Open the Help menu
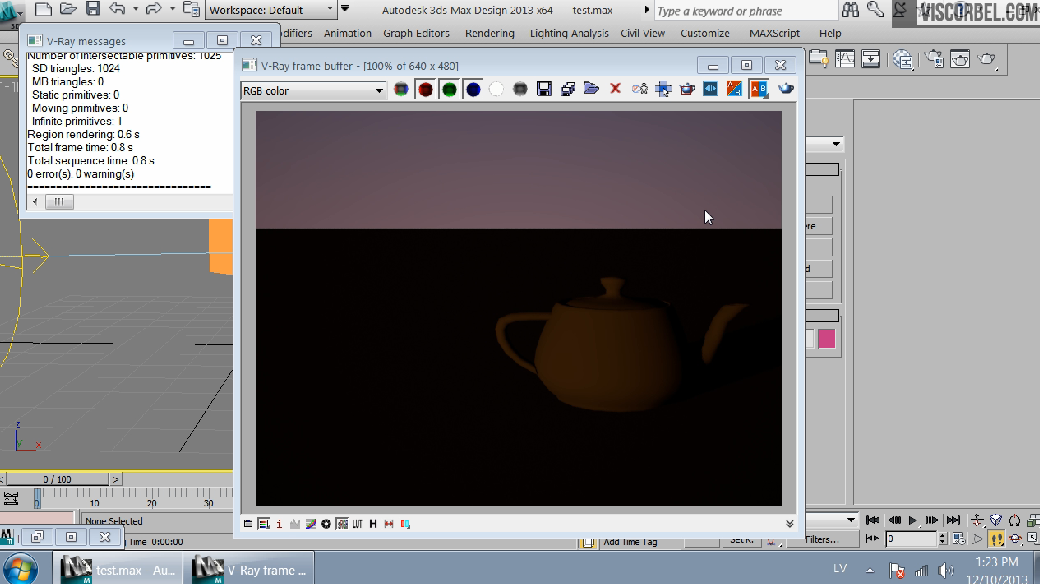 pyautogui.click(x=830, y=33)
